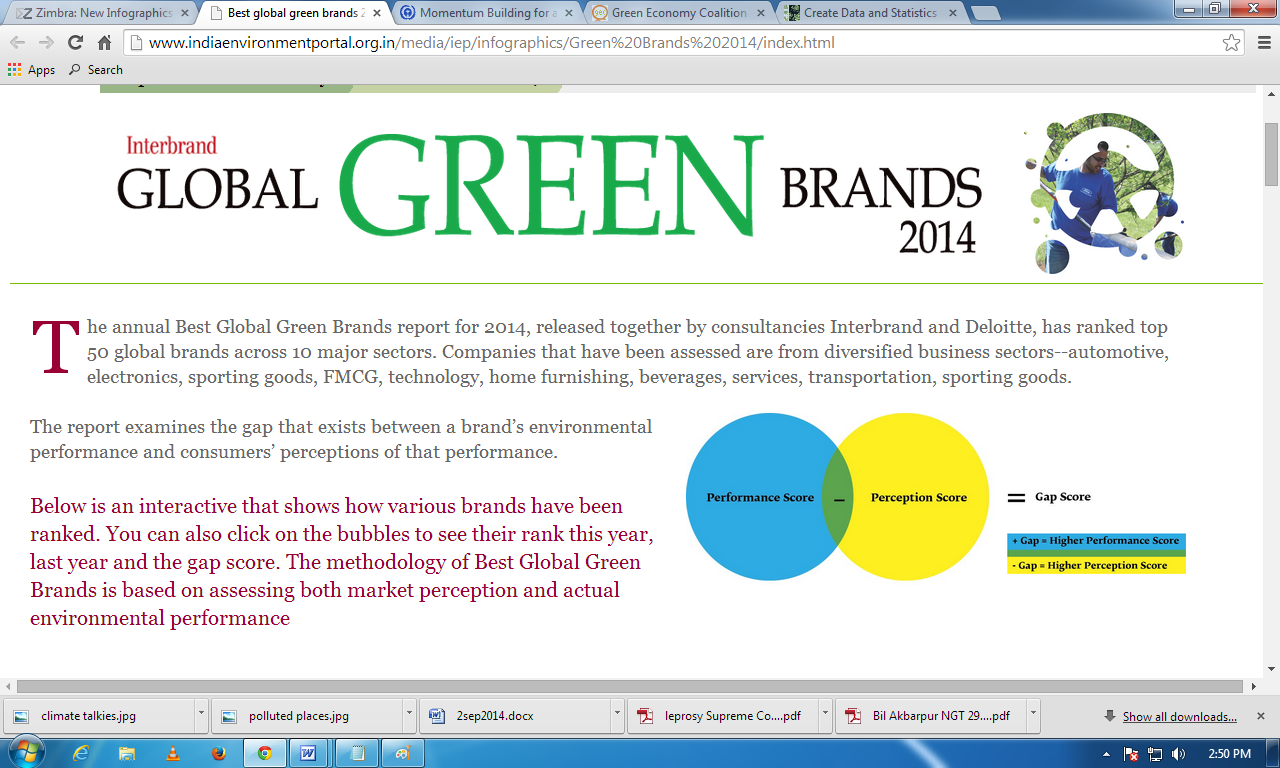Open the leprosy Supreme Co pdf download
This screenshot has height=768, width=1280.
(723, 716)
